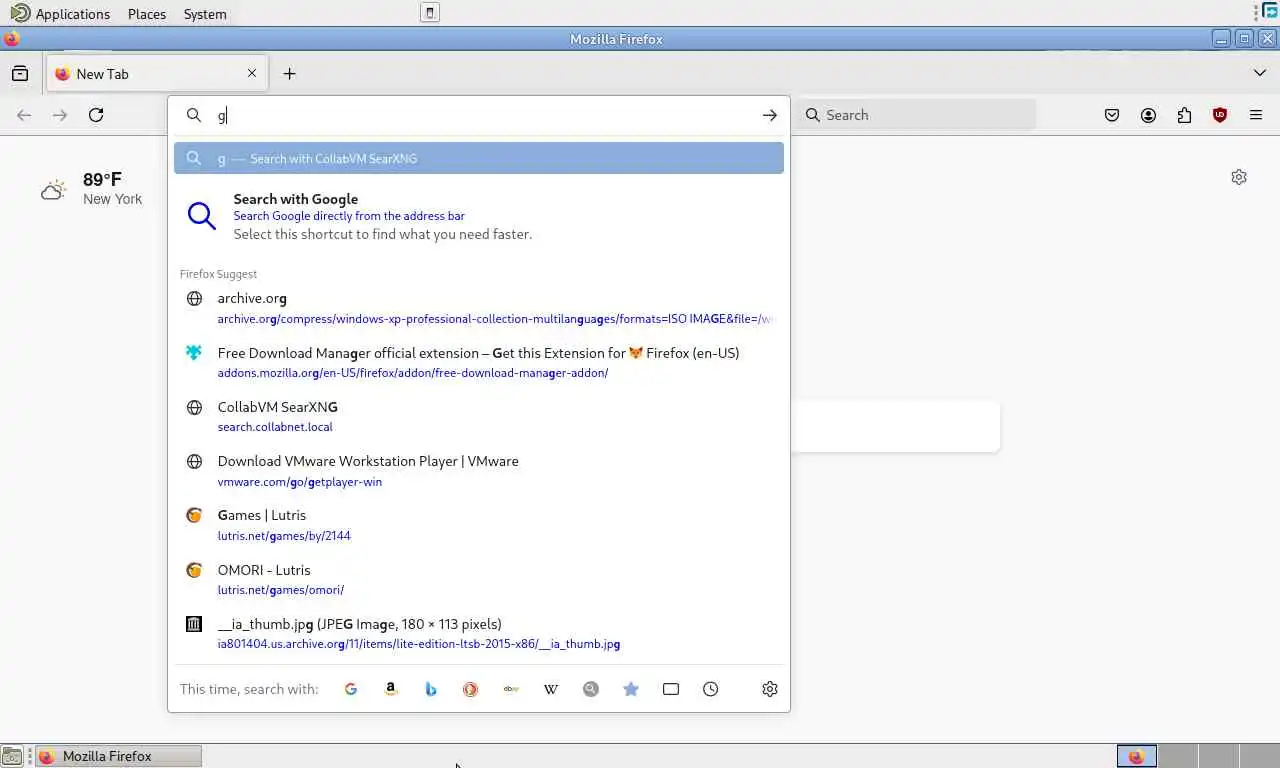Screen dimensions: 1280x768
Task: Open the Games | Lutris suggestion
Action: click(x=479, y=525)
